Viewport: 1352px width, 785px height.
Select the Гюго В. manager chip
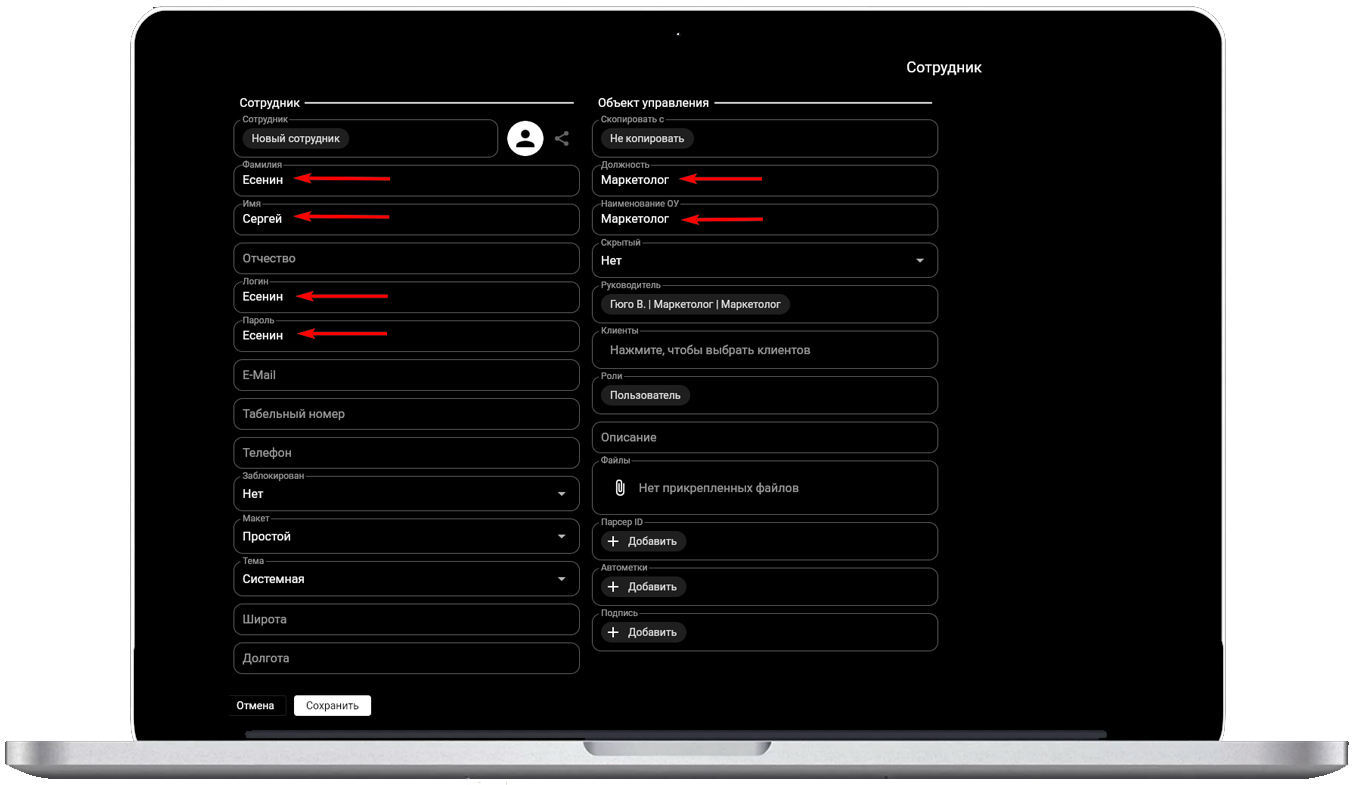pyautogui.click(x=695, y=304)
